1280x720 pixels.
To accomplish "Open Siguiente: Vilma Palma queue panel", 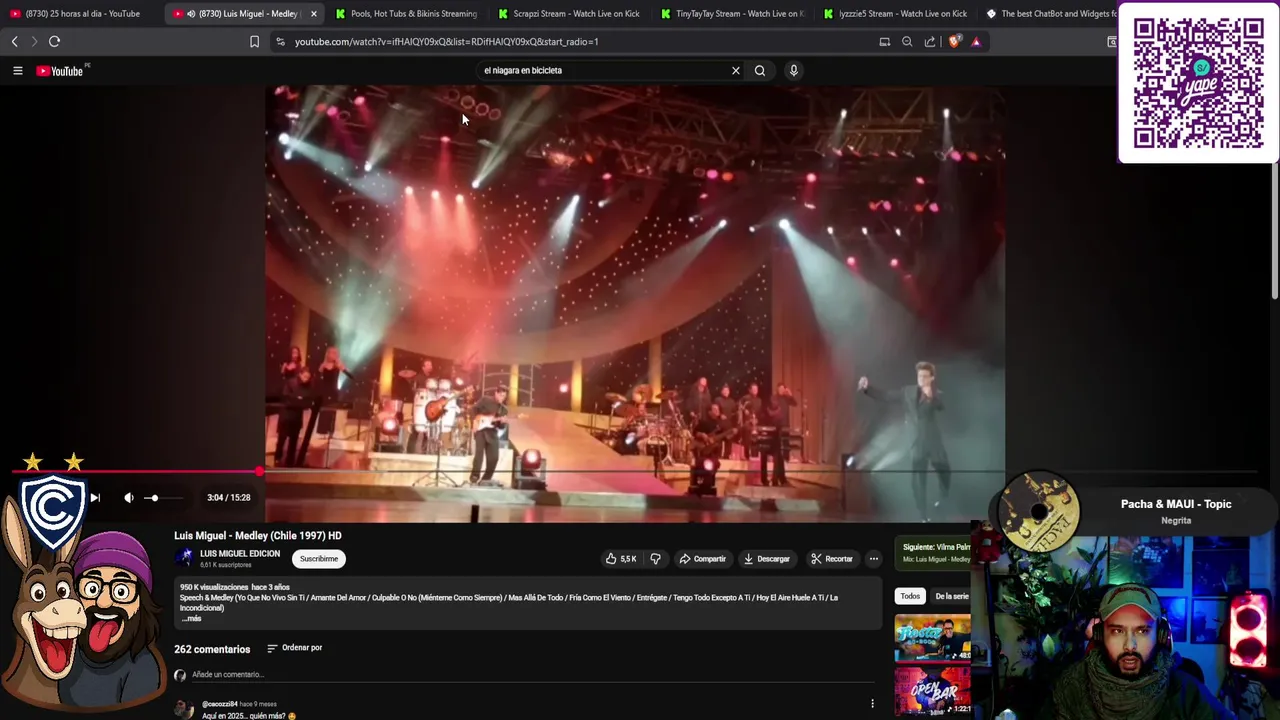I will pos(934,553).
